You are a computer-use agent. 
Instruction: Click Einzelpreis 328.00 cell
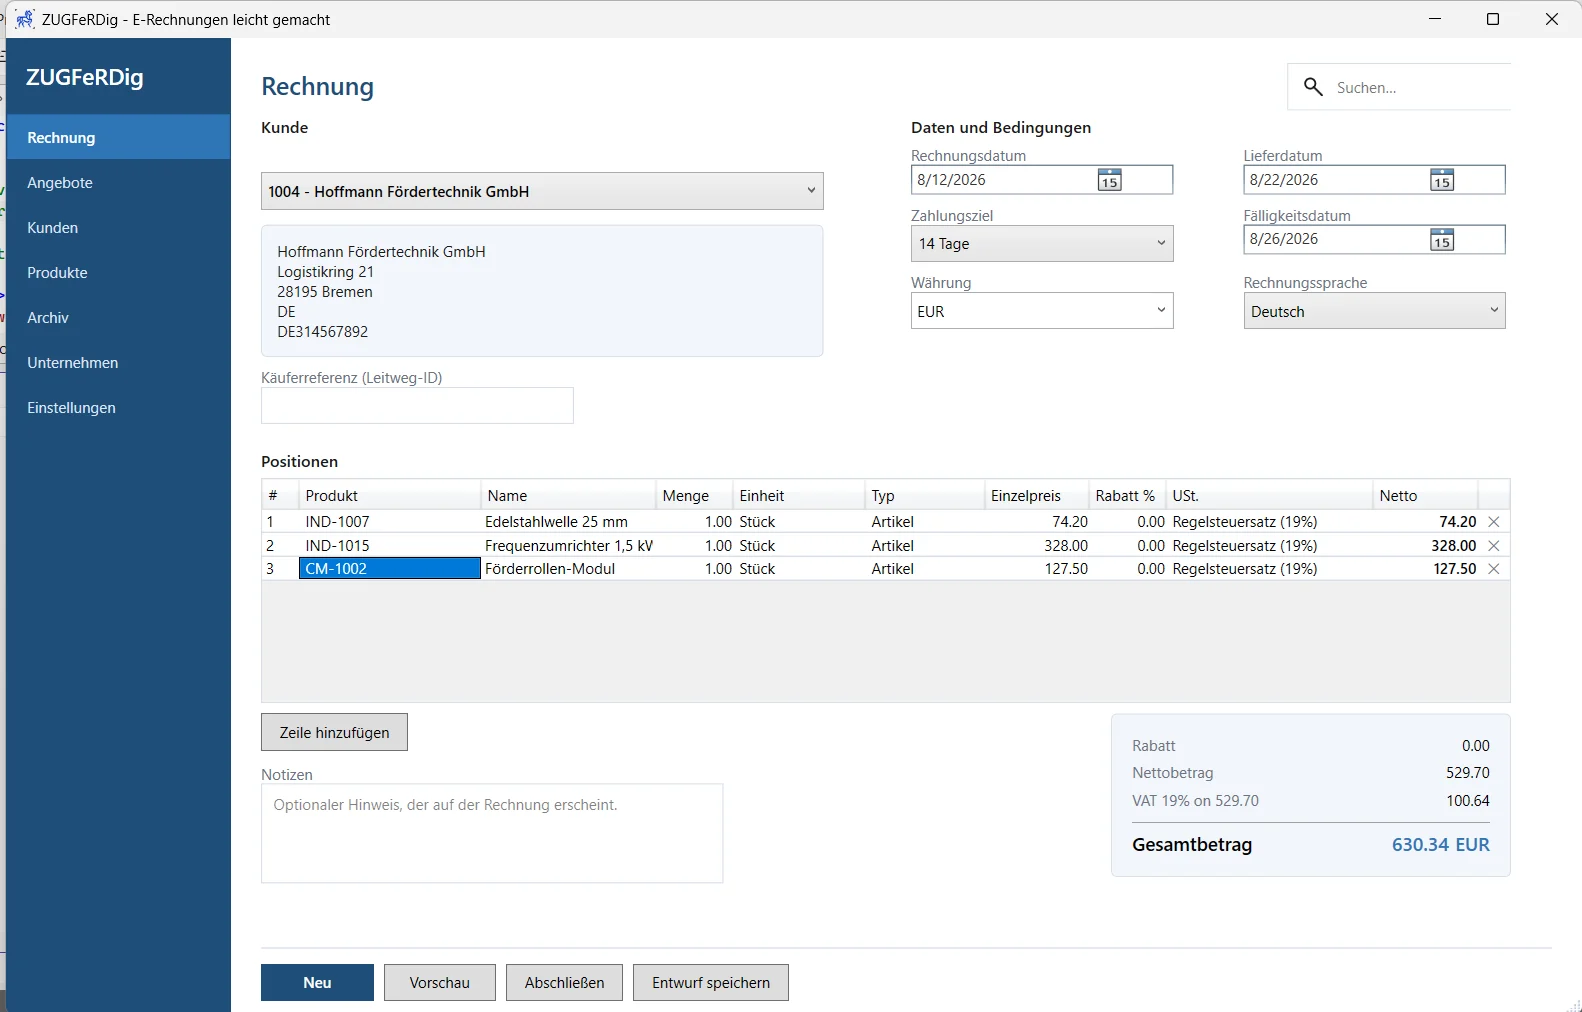pyautogui.click(x=1037, y=546)
